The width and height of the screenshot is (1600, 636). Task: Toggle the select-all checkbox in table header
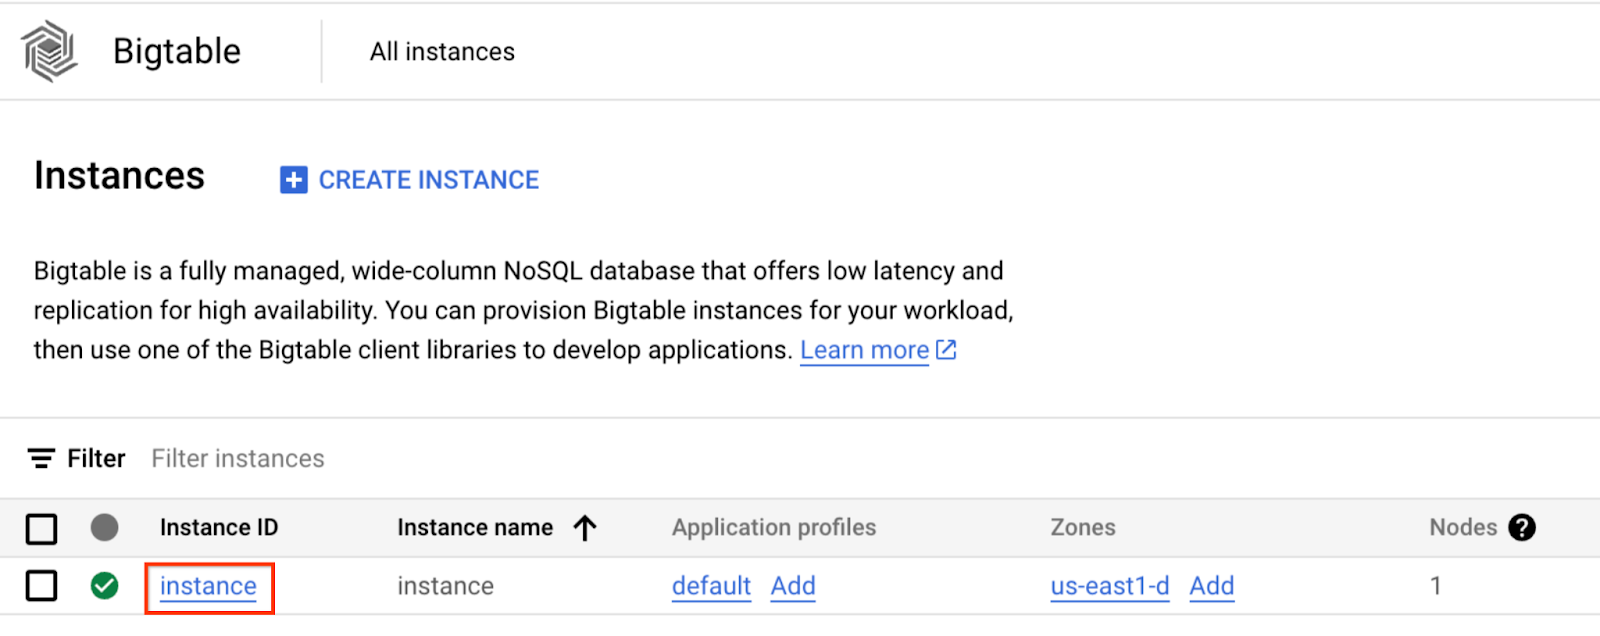pos(41,528)
